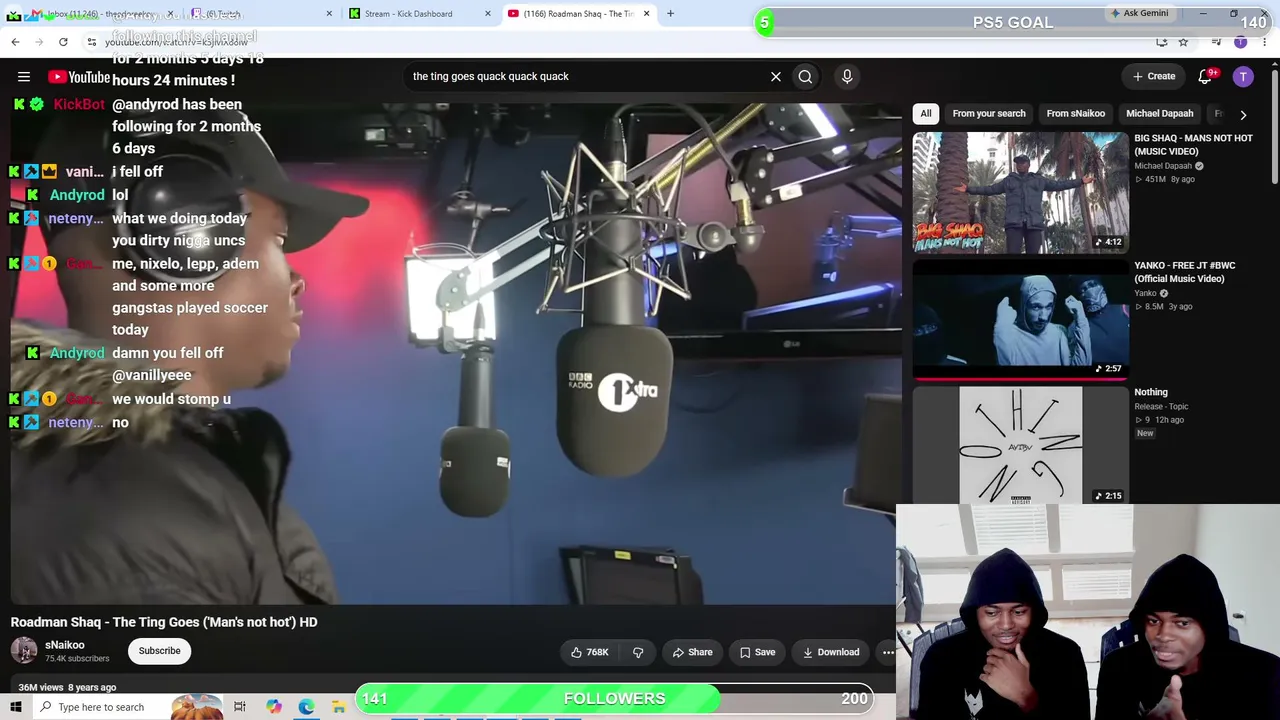Like the video with thumbs up
The height and width of the screenshot is (720, 1280).
pyautogui.click(x=589, y=652)
